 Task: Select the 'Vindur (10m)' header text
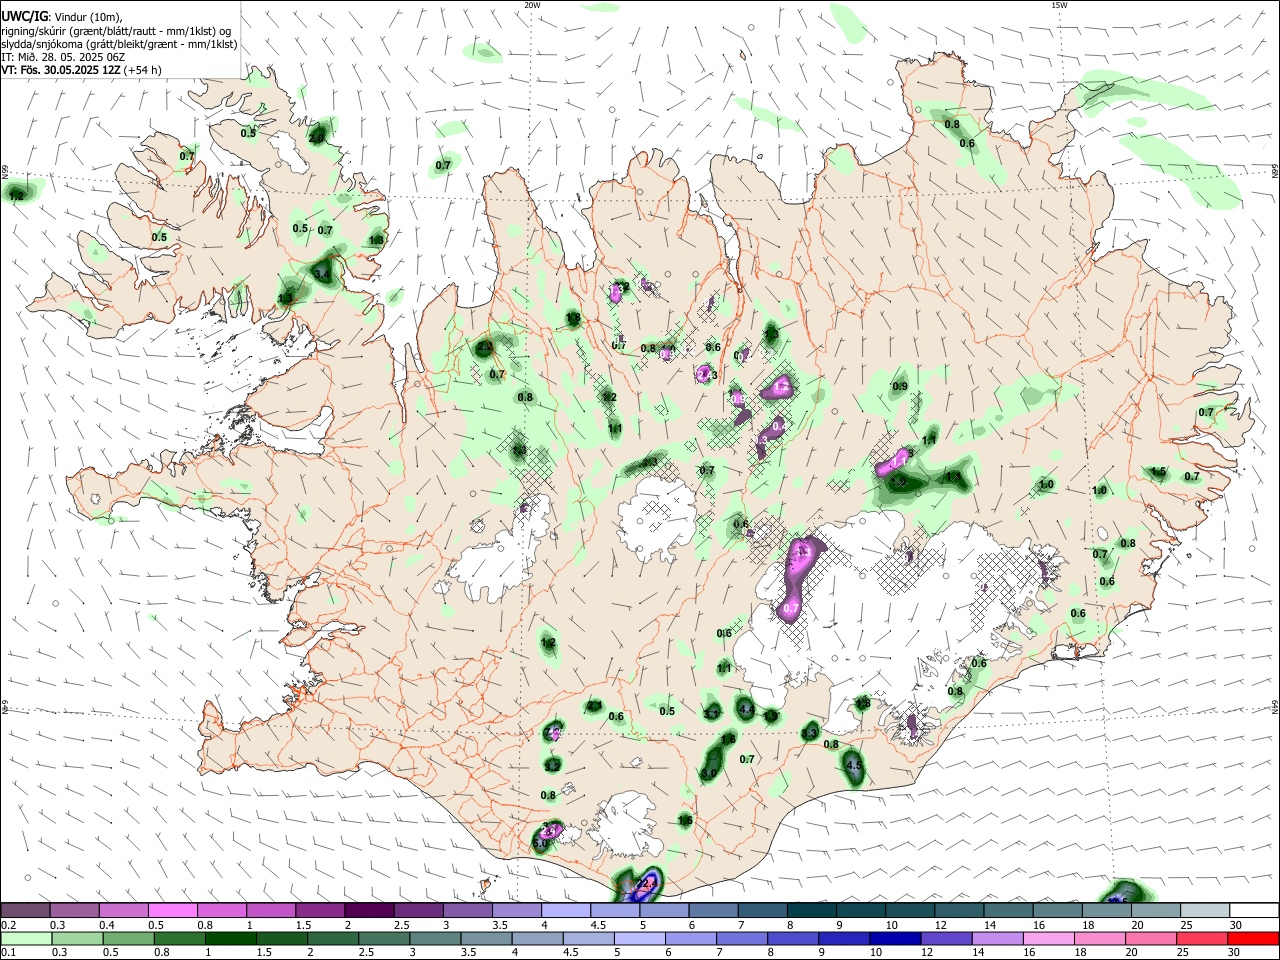(x=88, y=17)
